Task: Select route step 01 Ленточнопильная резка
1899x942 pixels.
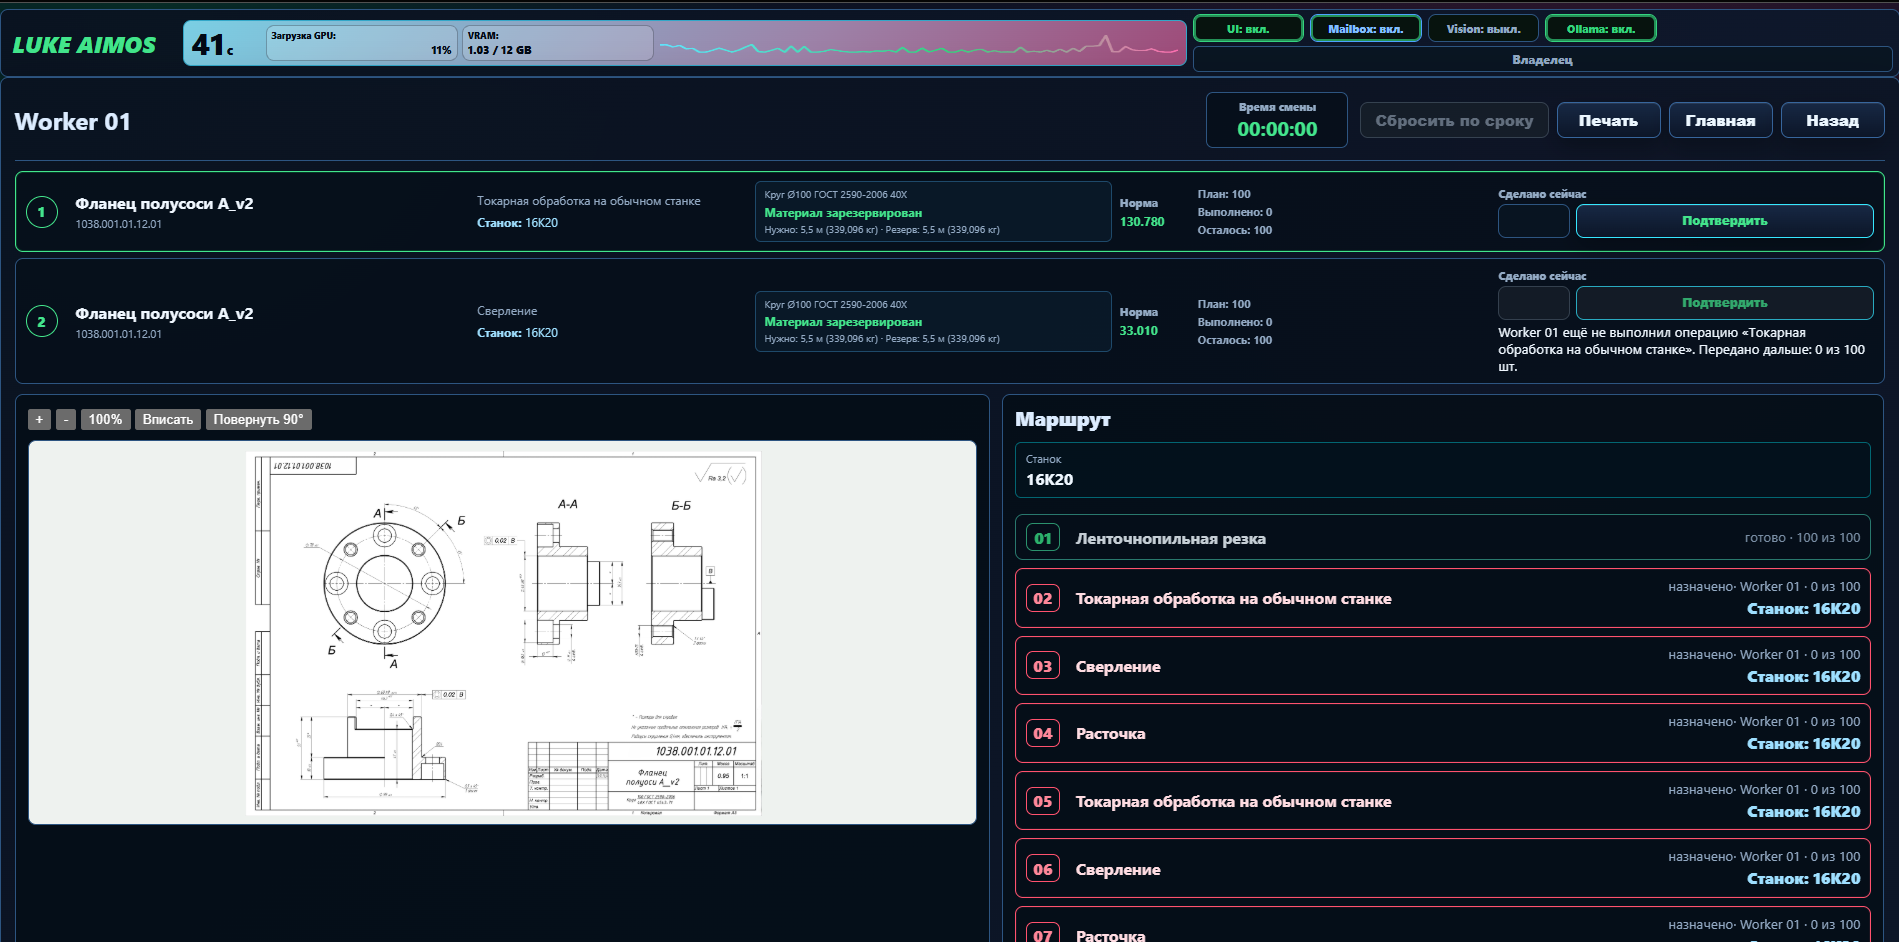Action: [1442, 538]
